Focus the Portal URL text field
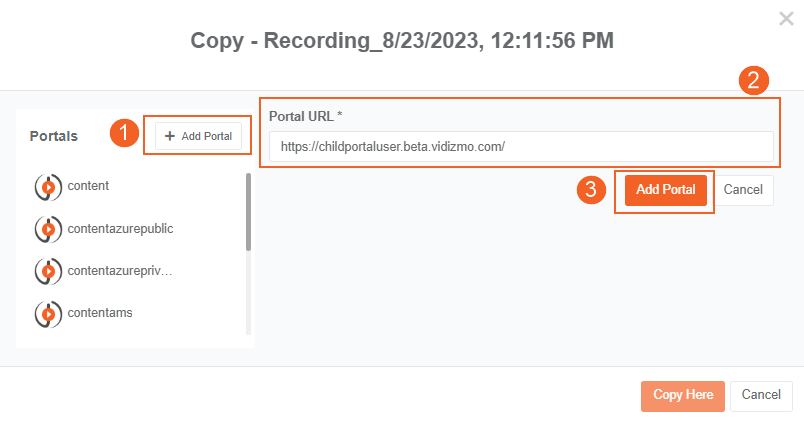 (x=521, y=147)
